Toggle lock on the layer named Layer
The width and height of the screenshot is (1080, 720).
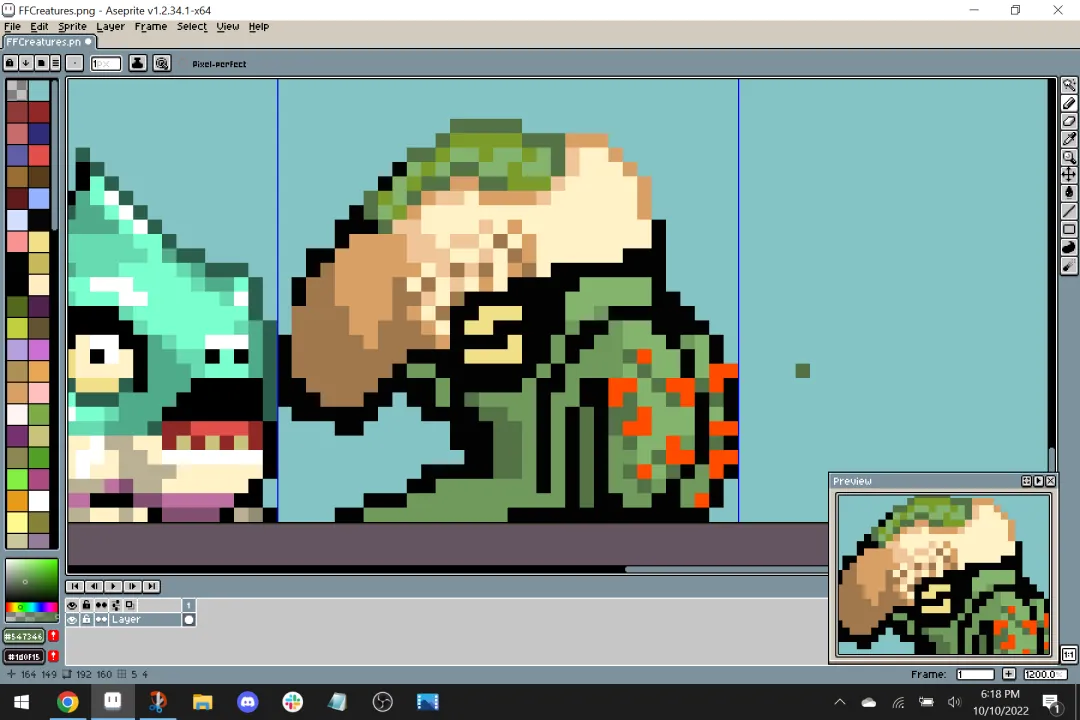(86, 619)
